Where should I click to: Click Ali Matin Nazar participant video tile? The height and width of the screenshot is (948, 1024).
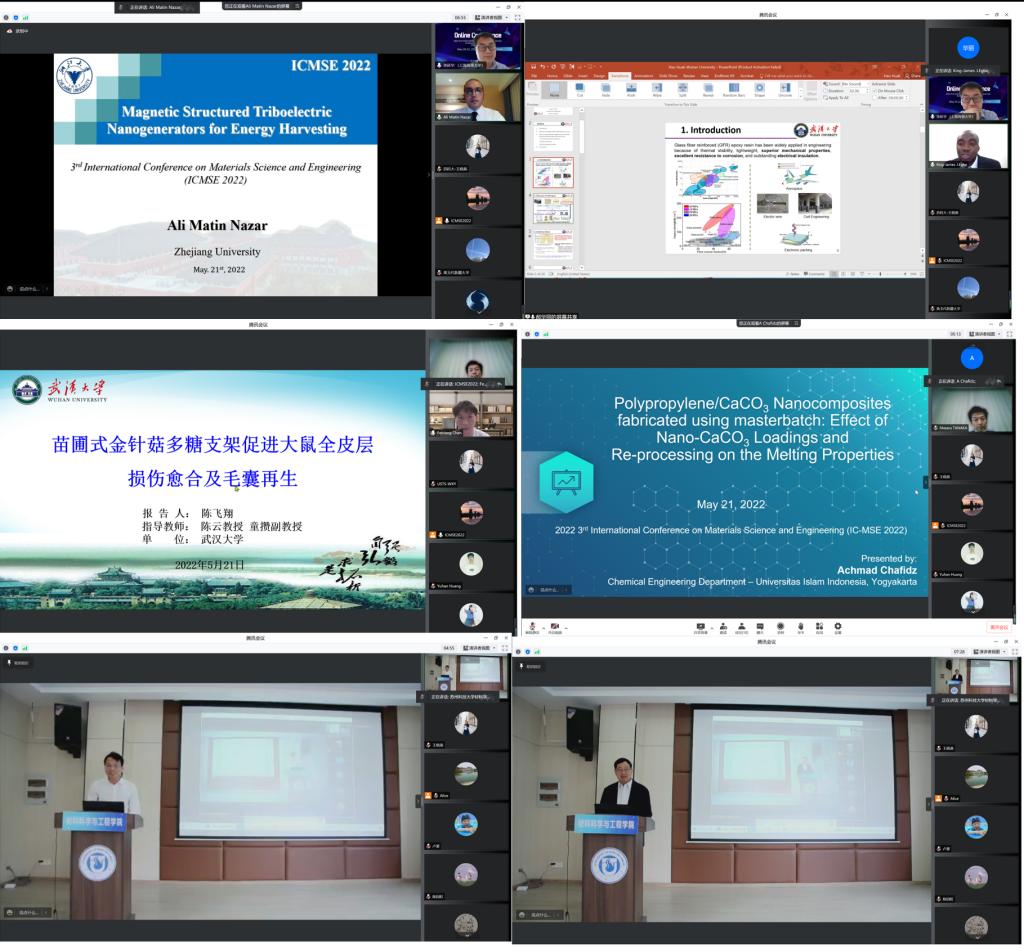coord(478,97)
